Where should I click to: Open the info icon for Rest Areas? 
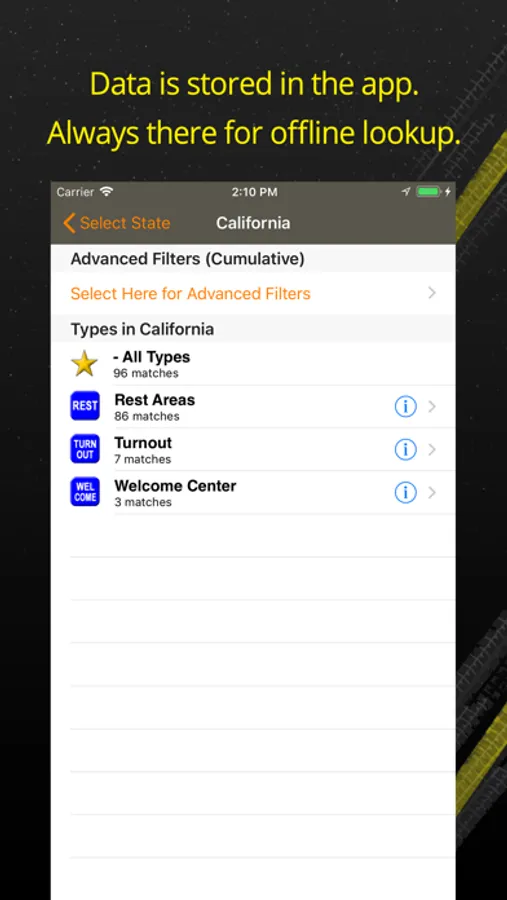coord(405,406)
